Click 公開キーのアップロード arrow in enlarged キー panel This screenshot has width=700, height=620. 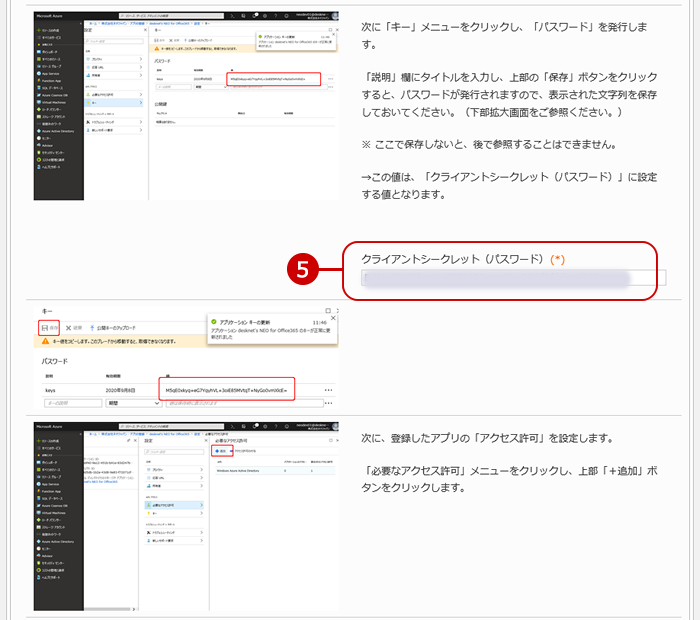click(92, 328)
